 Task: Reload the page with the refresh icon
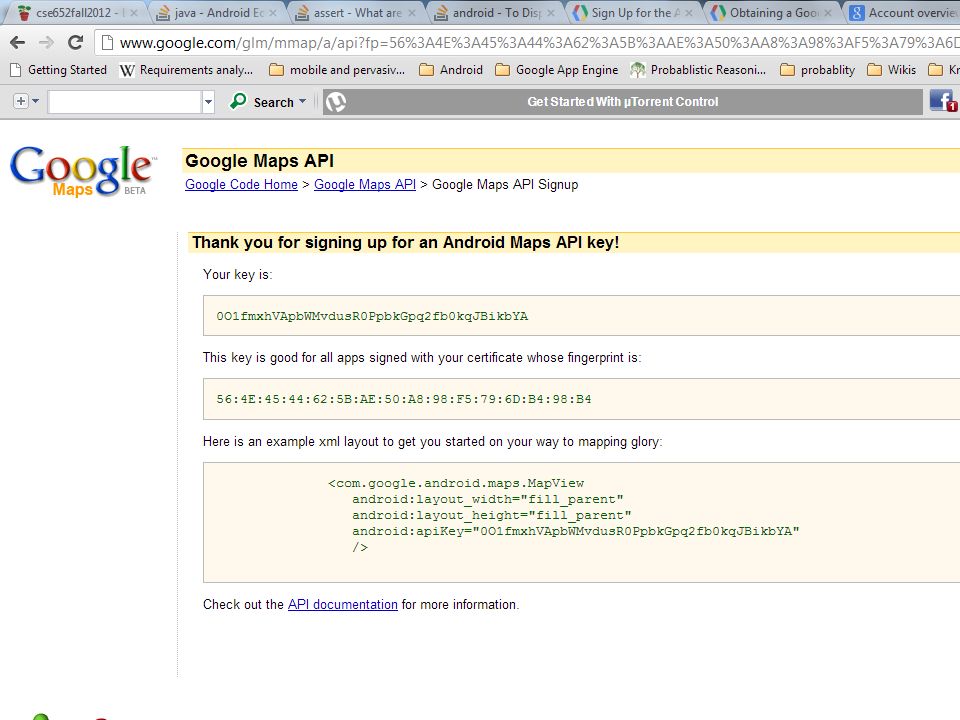click(75, 42)
